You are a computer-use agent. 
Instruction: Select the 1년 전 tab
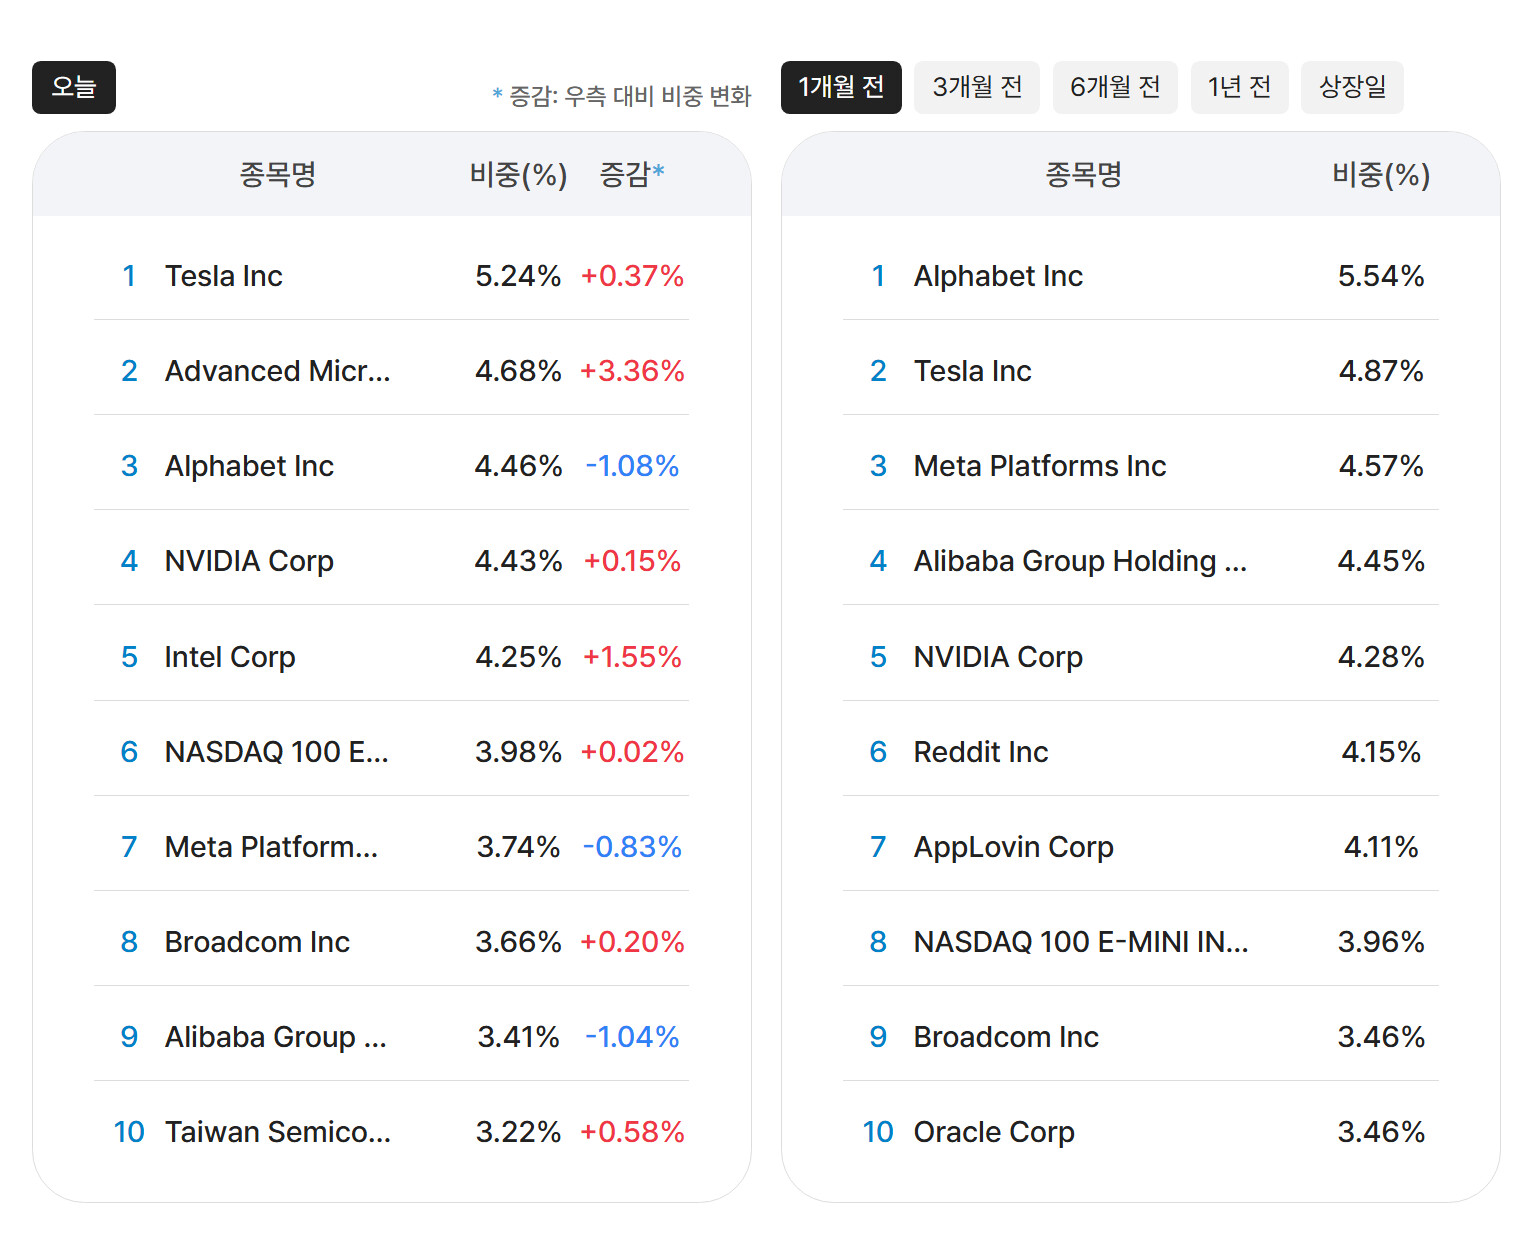[x=1239, y=88]
